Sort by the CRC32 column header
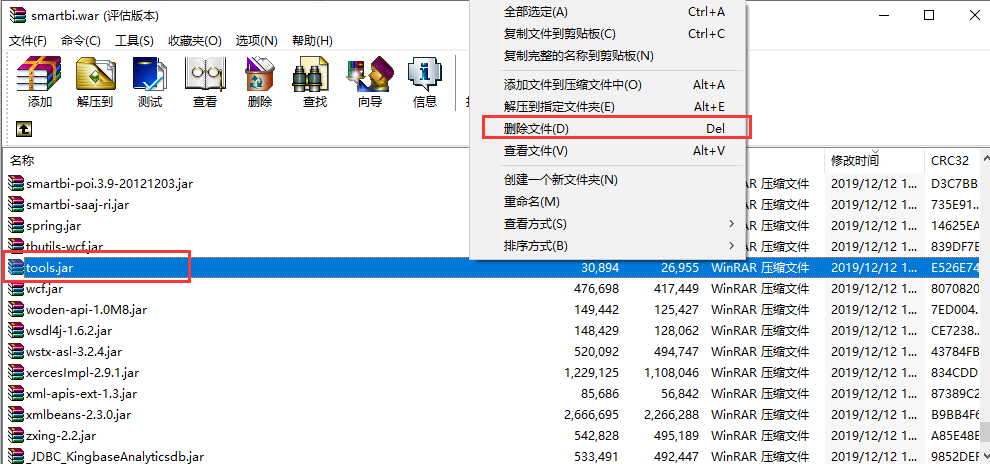Screen dimensions: 990x464 tap(950, 160)
